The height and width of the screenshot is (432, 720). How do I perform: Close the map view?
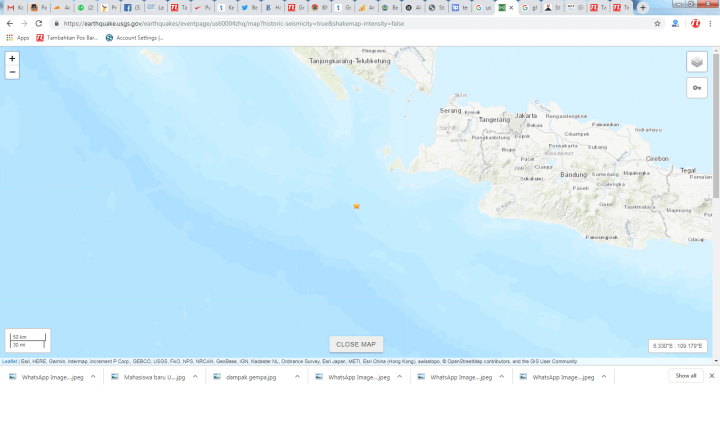[356, 344]
